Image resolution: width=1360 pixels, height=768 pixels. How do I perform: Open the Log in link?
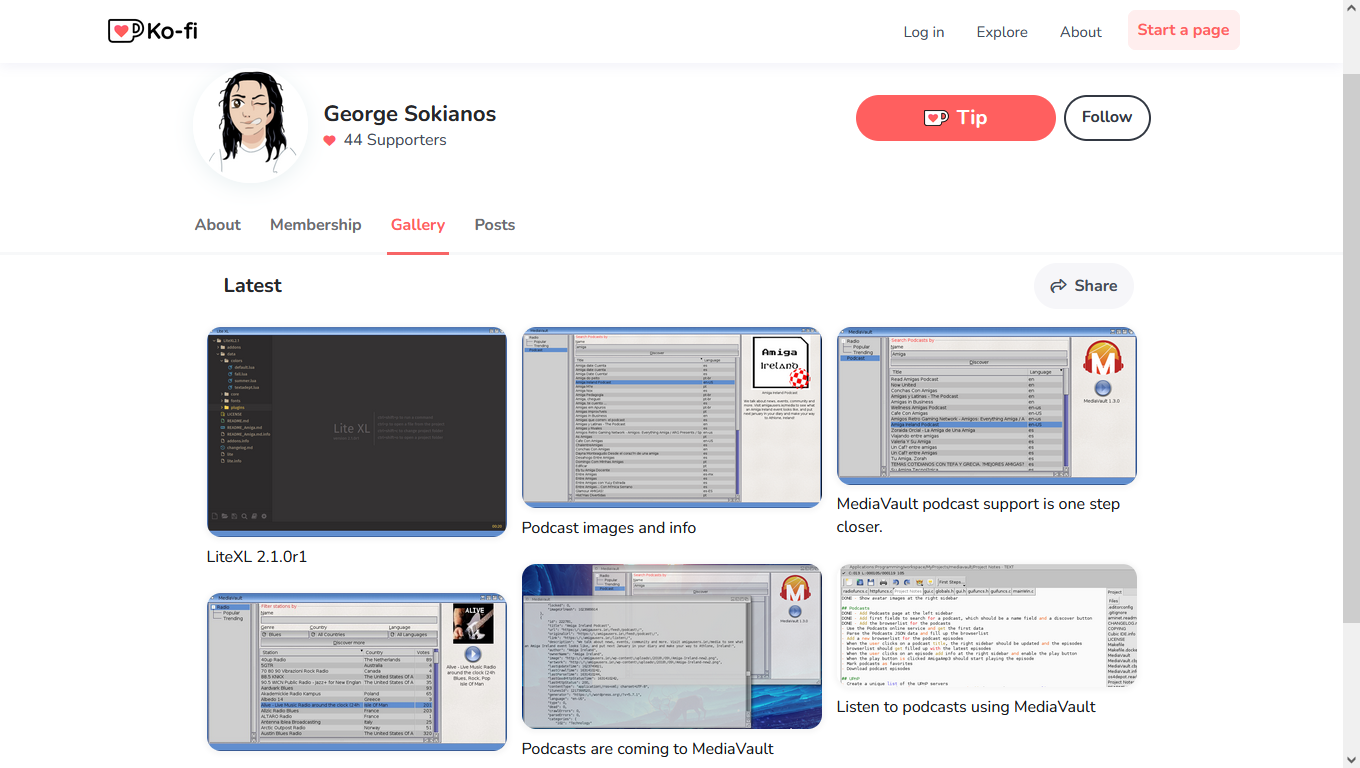pyautogui.click(x=923, y=32)
